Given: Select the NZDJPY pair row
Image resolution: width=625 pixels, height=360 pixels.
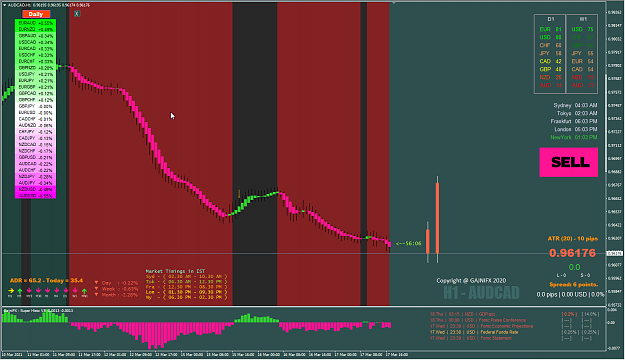Looking at the screenshot, I should [x=35, y=177].
